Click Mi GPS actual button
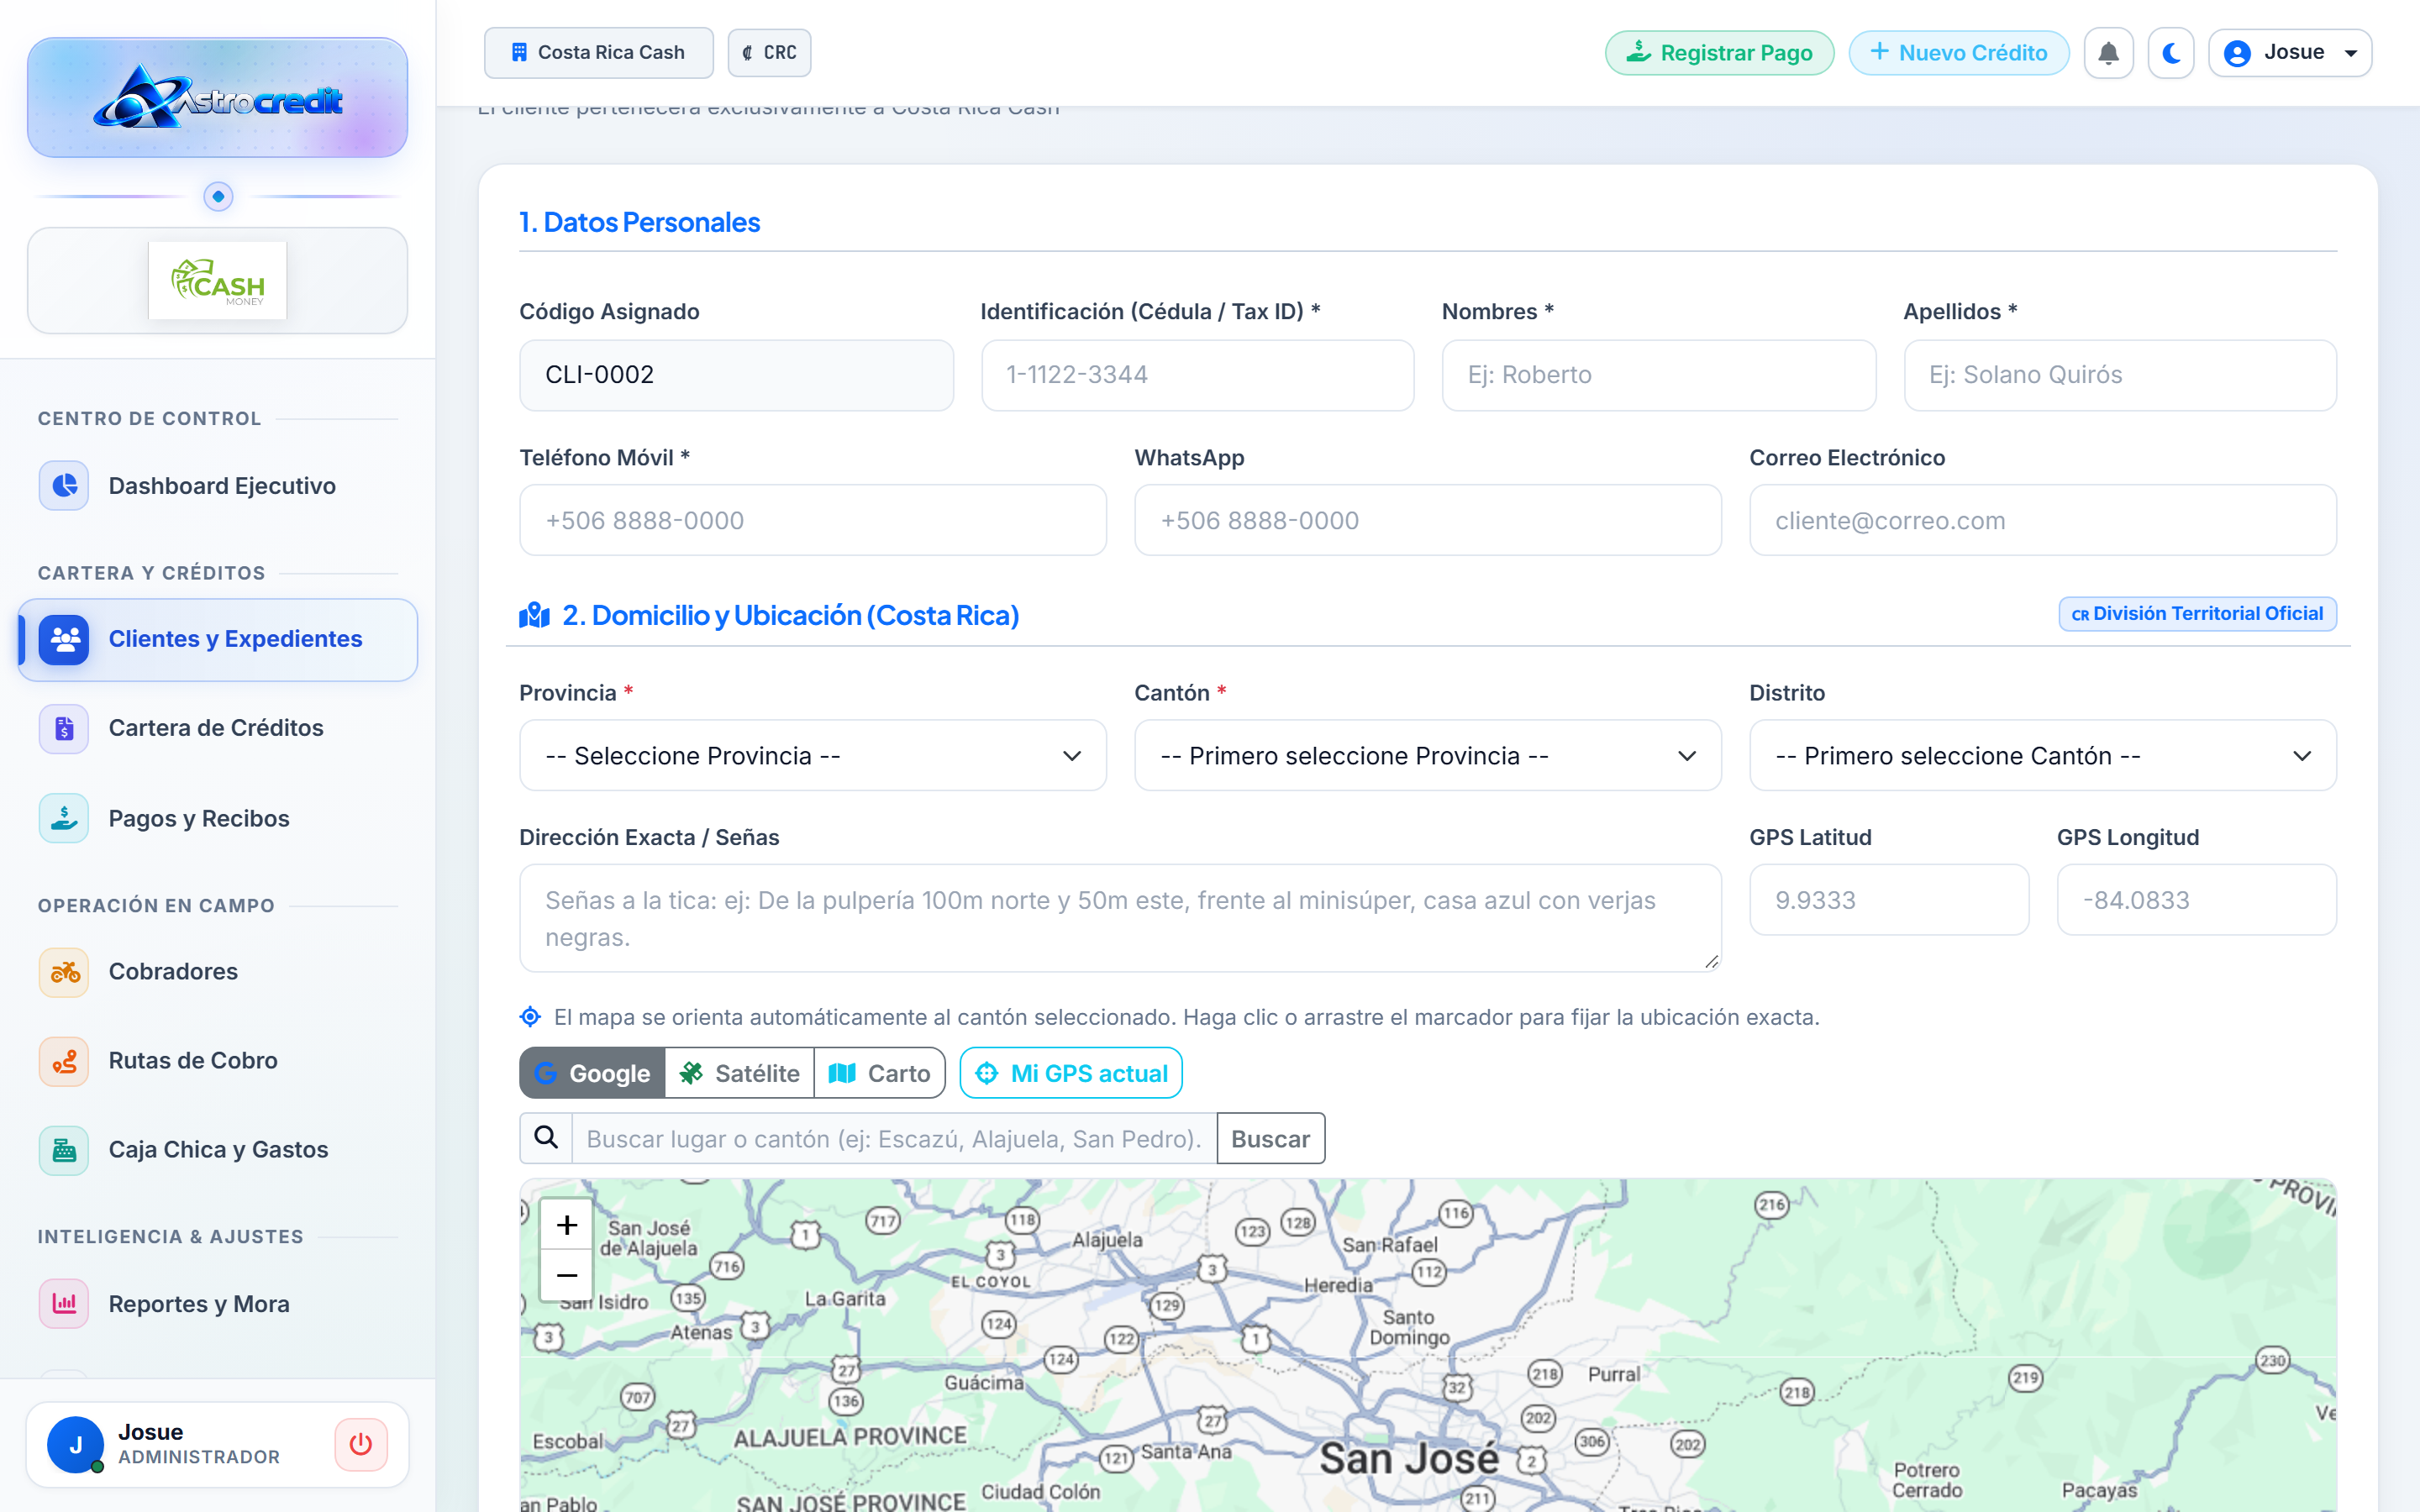This screenshot has width=2420, height=1512. [x=1071, y=1073]
